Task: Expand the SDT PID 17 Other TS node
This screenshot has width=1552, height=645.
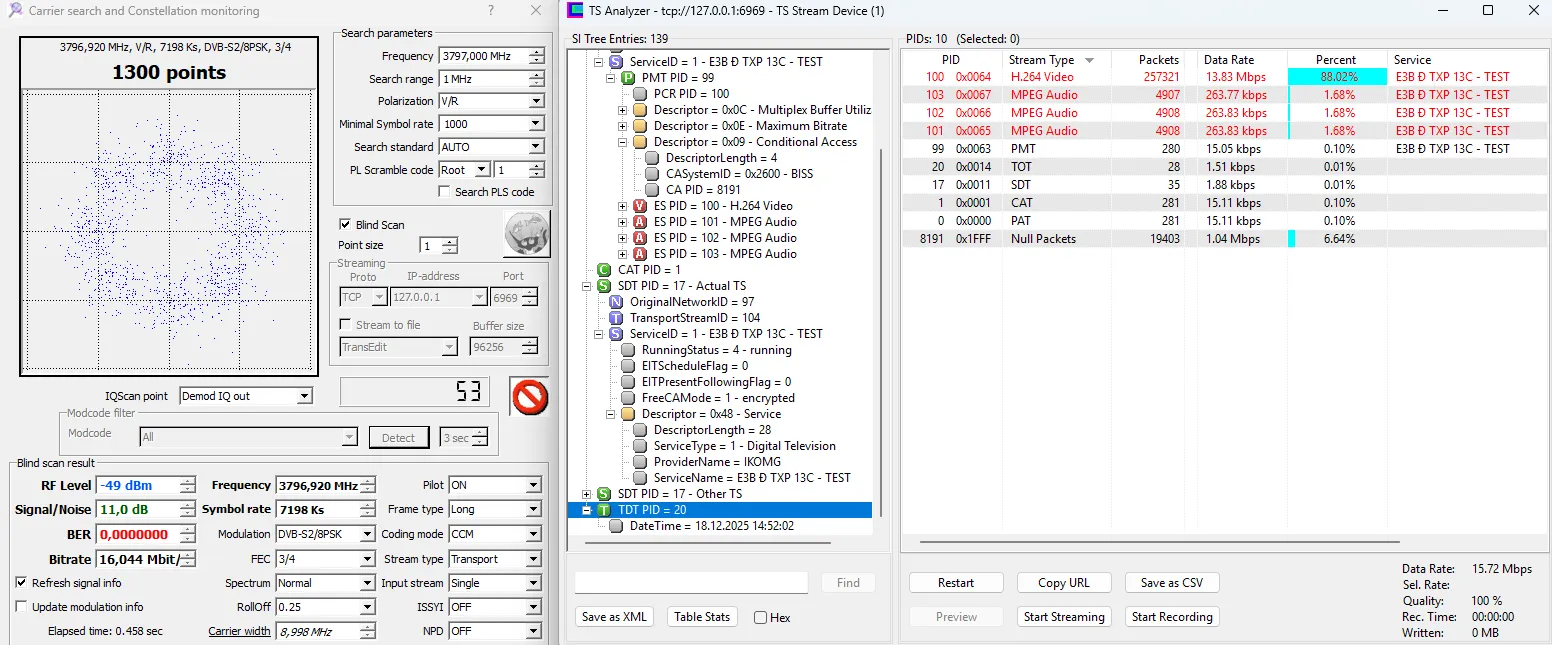Action: coord(587,494)
